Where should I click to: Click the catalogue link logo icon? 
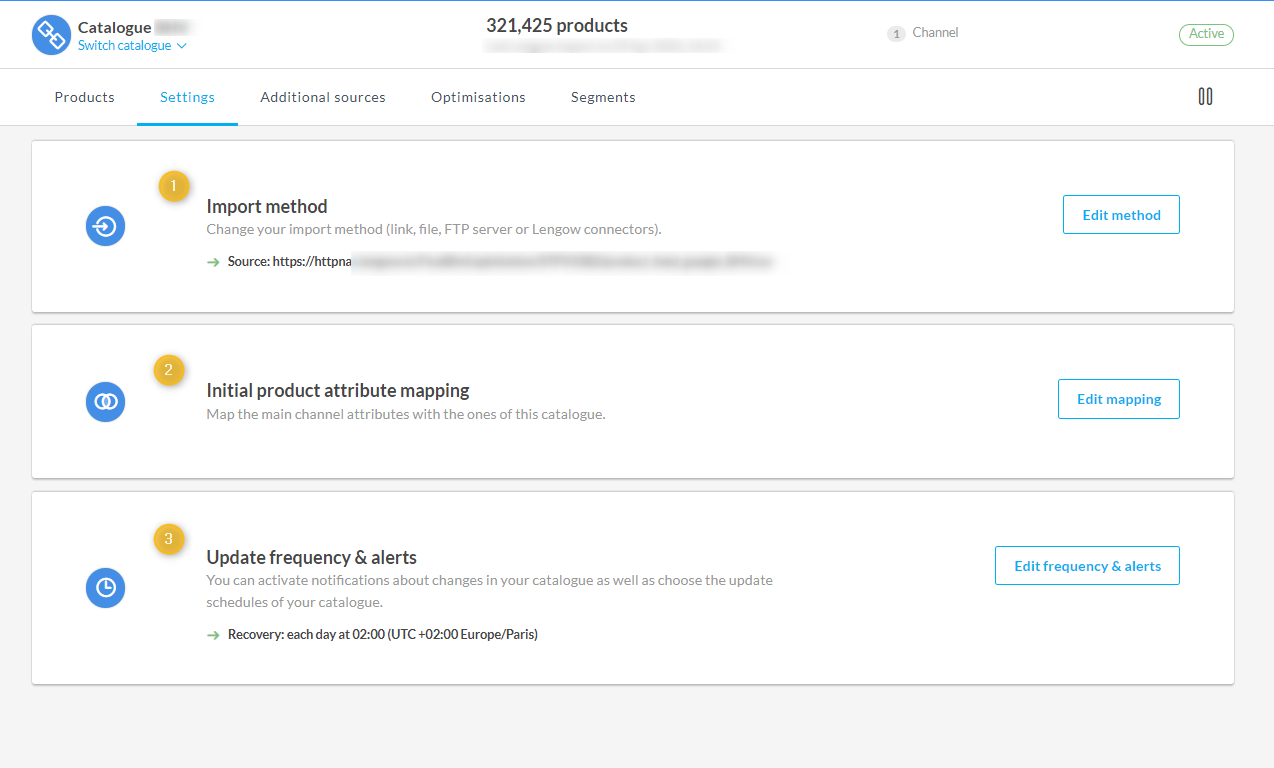tap(51, 35)
